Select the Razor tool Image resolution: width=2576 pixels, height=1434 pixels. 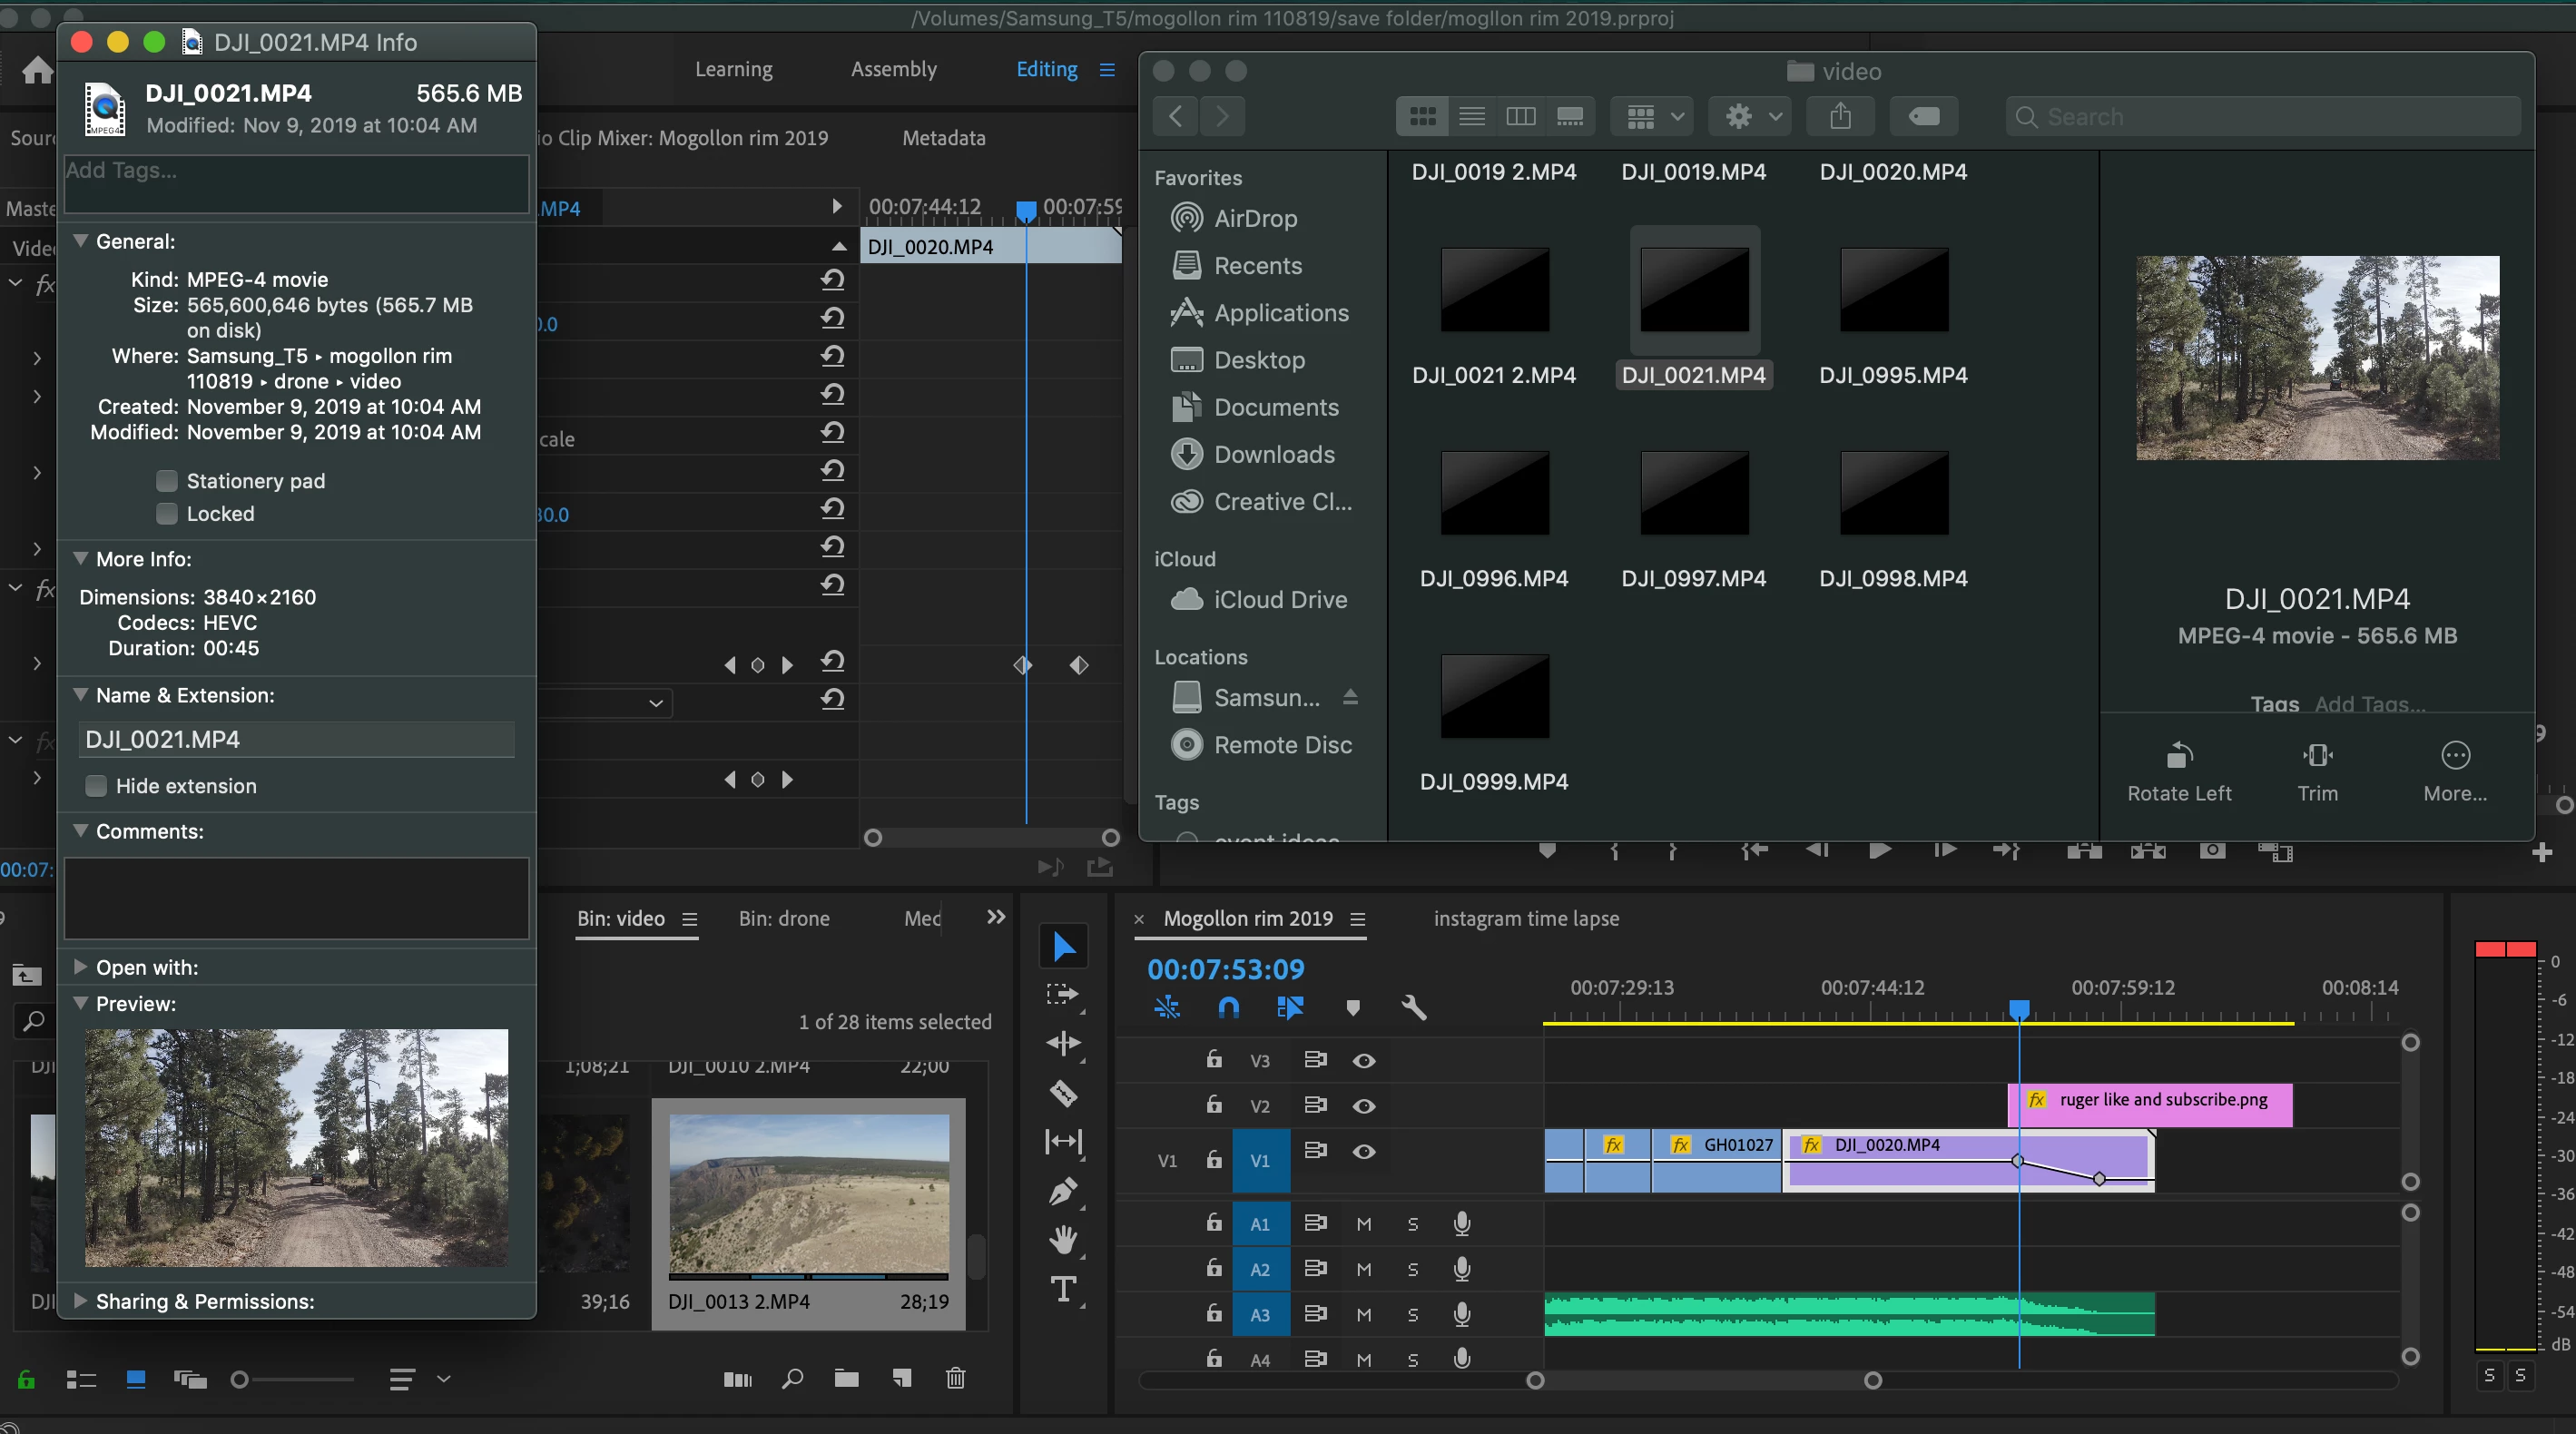click(x=1063, y=1092)
